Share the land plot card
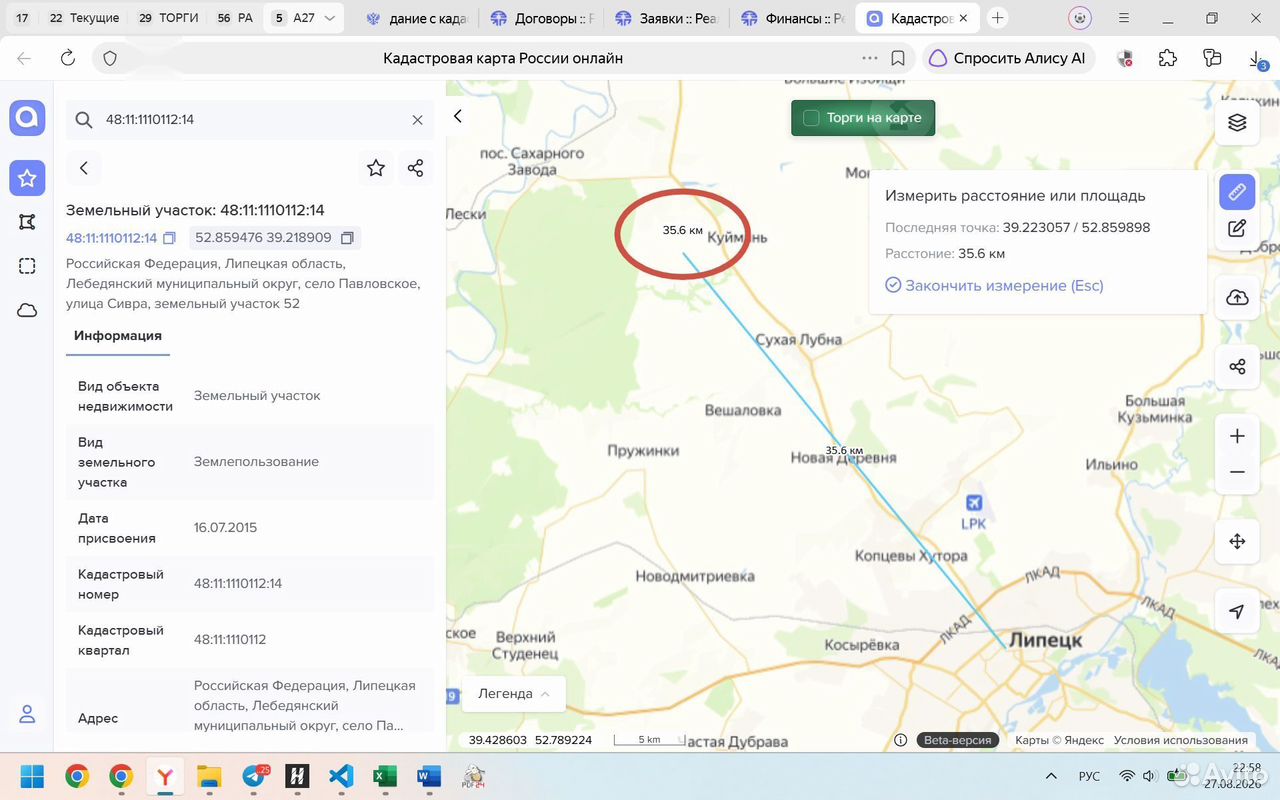The image size is (1280, 800). (416, 168)
